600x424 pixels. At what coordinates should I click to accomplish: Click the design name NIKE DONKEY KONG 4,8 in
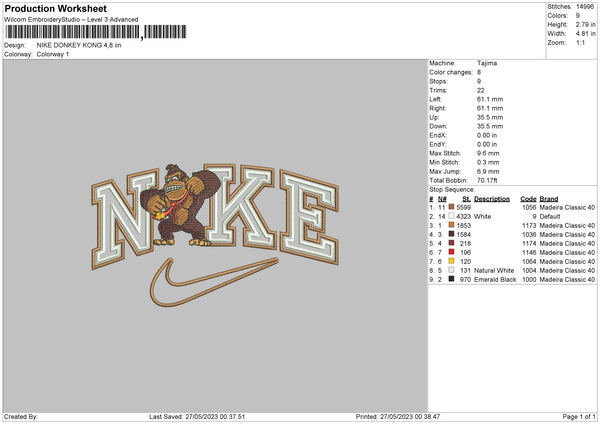pos(79,45)
